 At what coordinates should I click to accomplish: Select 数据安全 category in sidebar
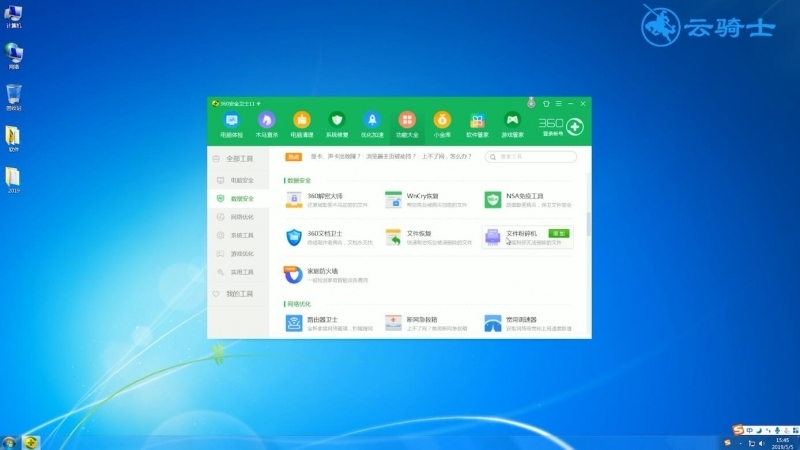(238, 198)
